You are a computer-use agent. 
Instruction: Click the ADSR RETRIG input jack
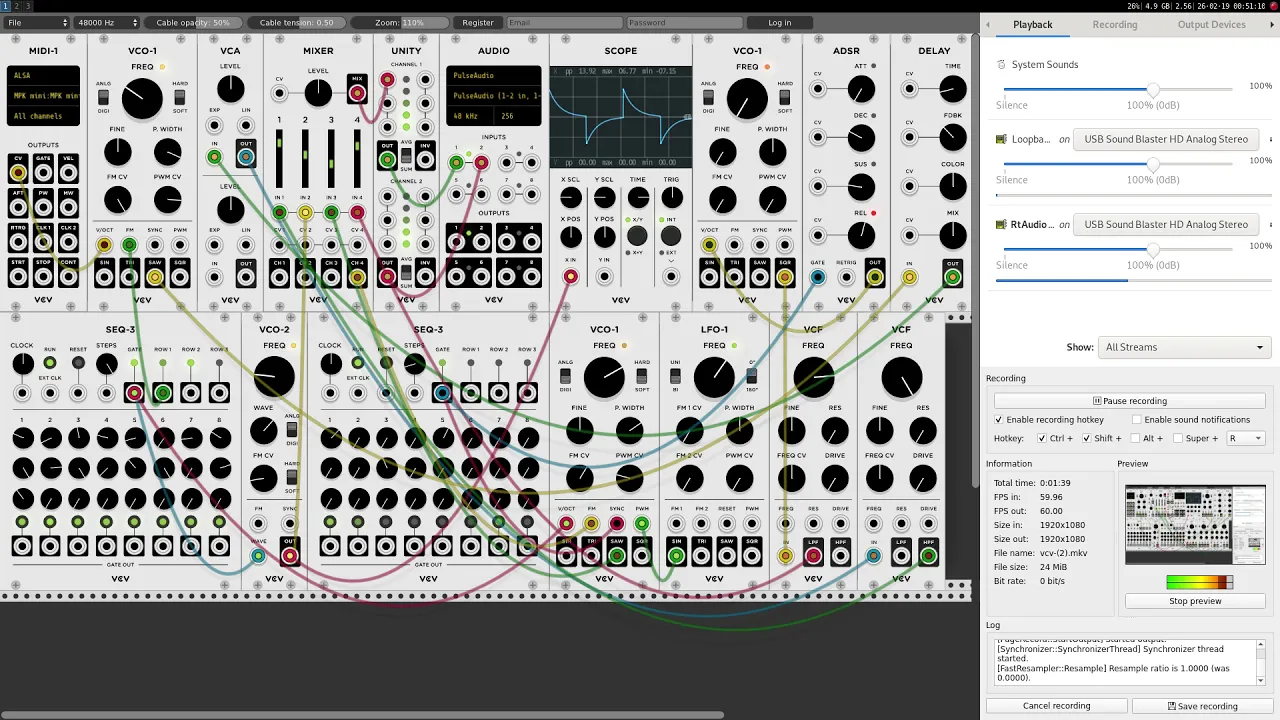846,277
